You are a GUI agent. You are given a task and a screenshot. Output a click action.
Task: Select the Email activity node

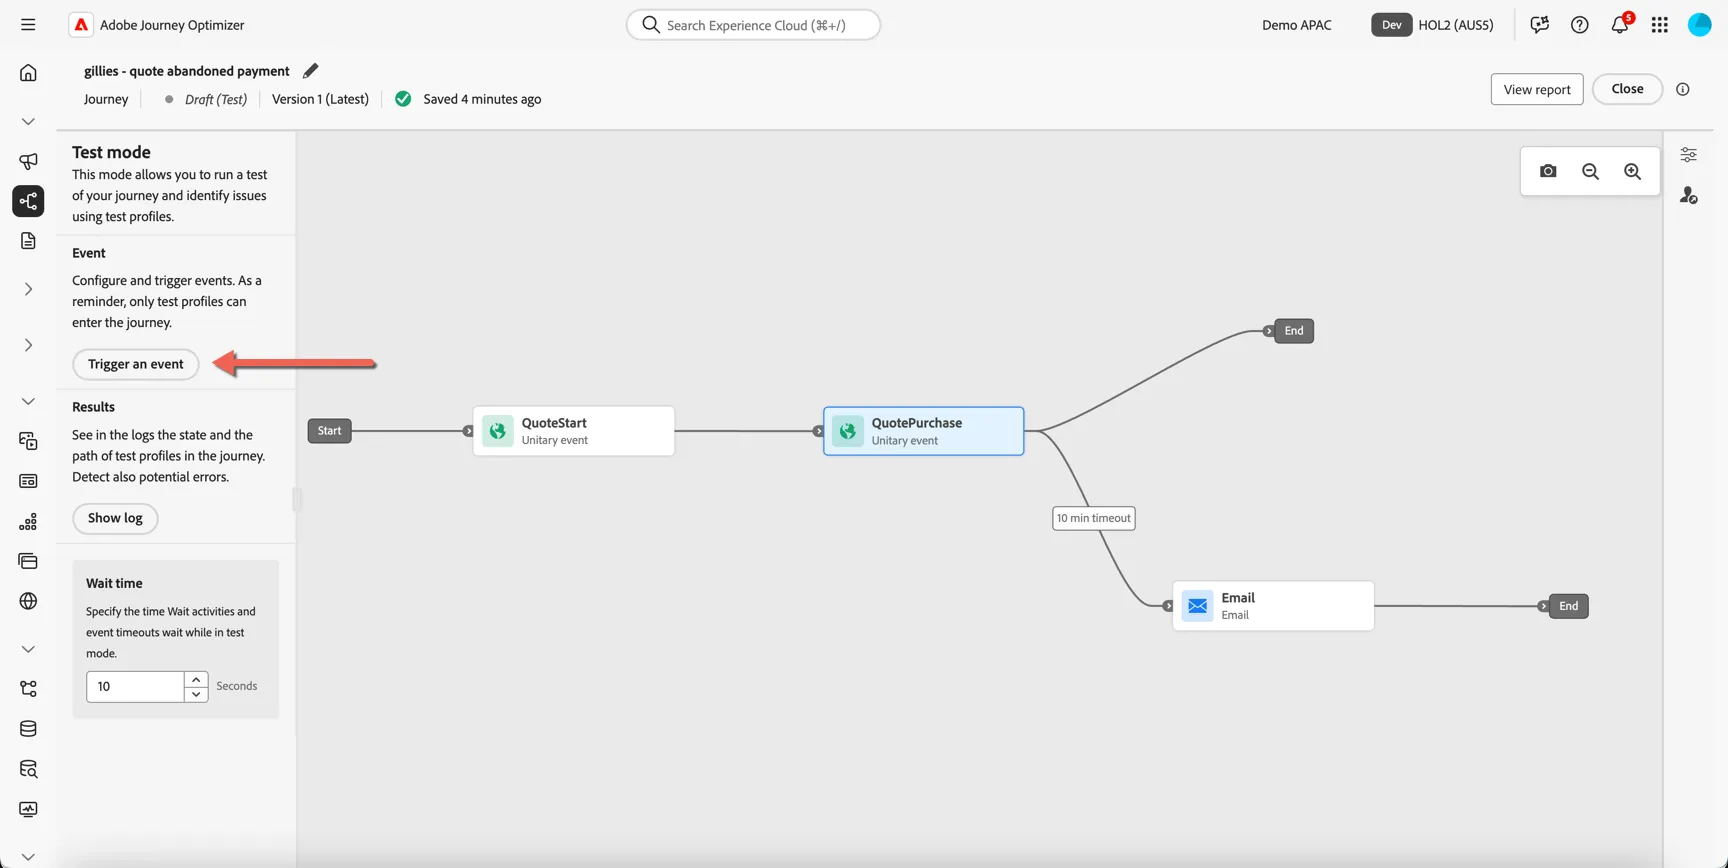[x=1273, y=606]
